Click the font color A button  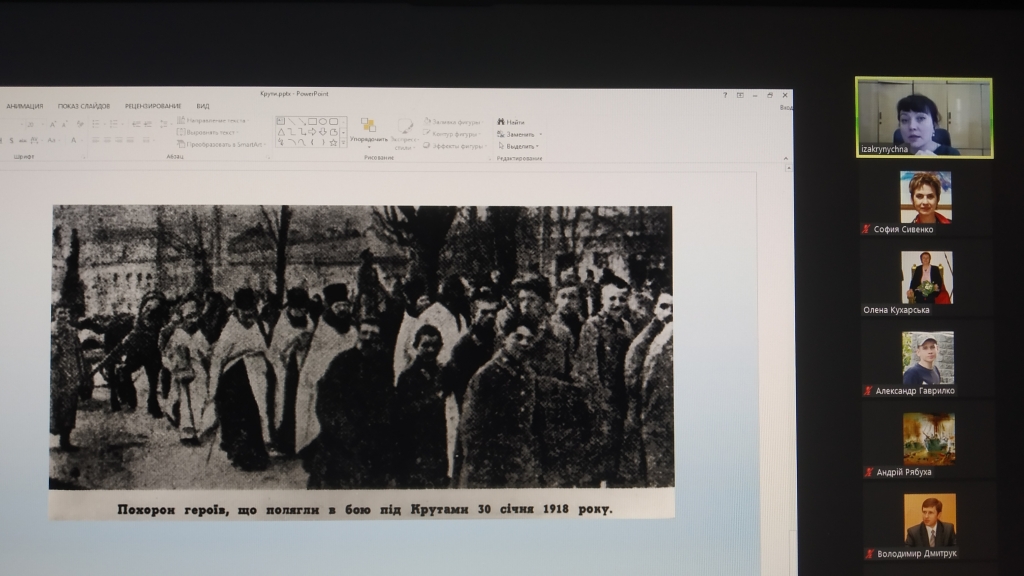tap(74, 140)
